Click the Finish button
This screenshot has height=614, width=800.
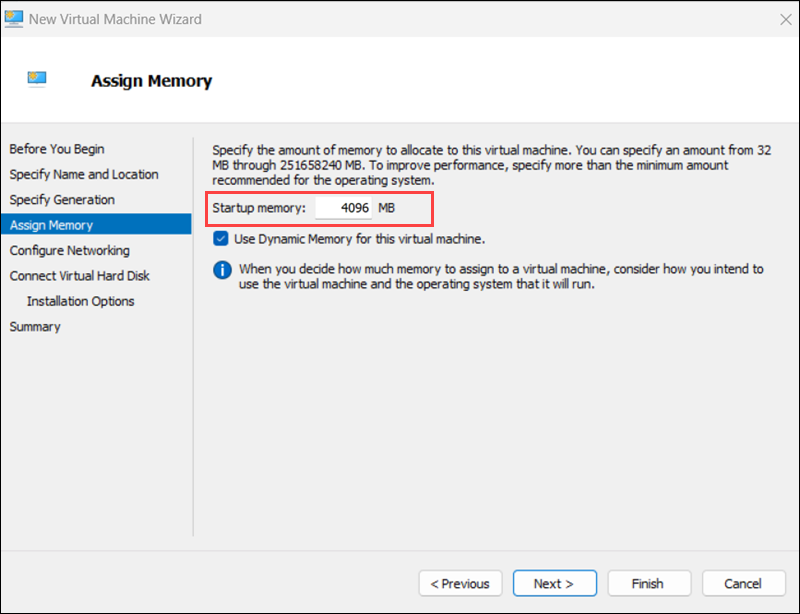tap(649, 583)
